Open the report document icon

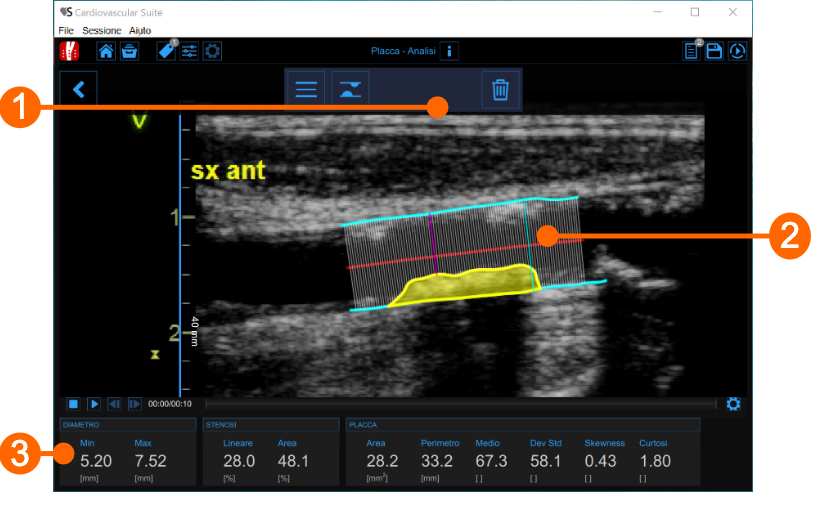click(692, 52)
